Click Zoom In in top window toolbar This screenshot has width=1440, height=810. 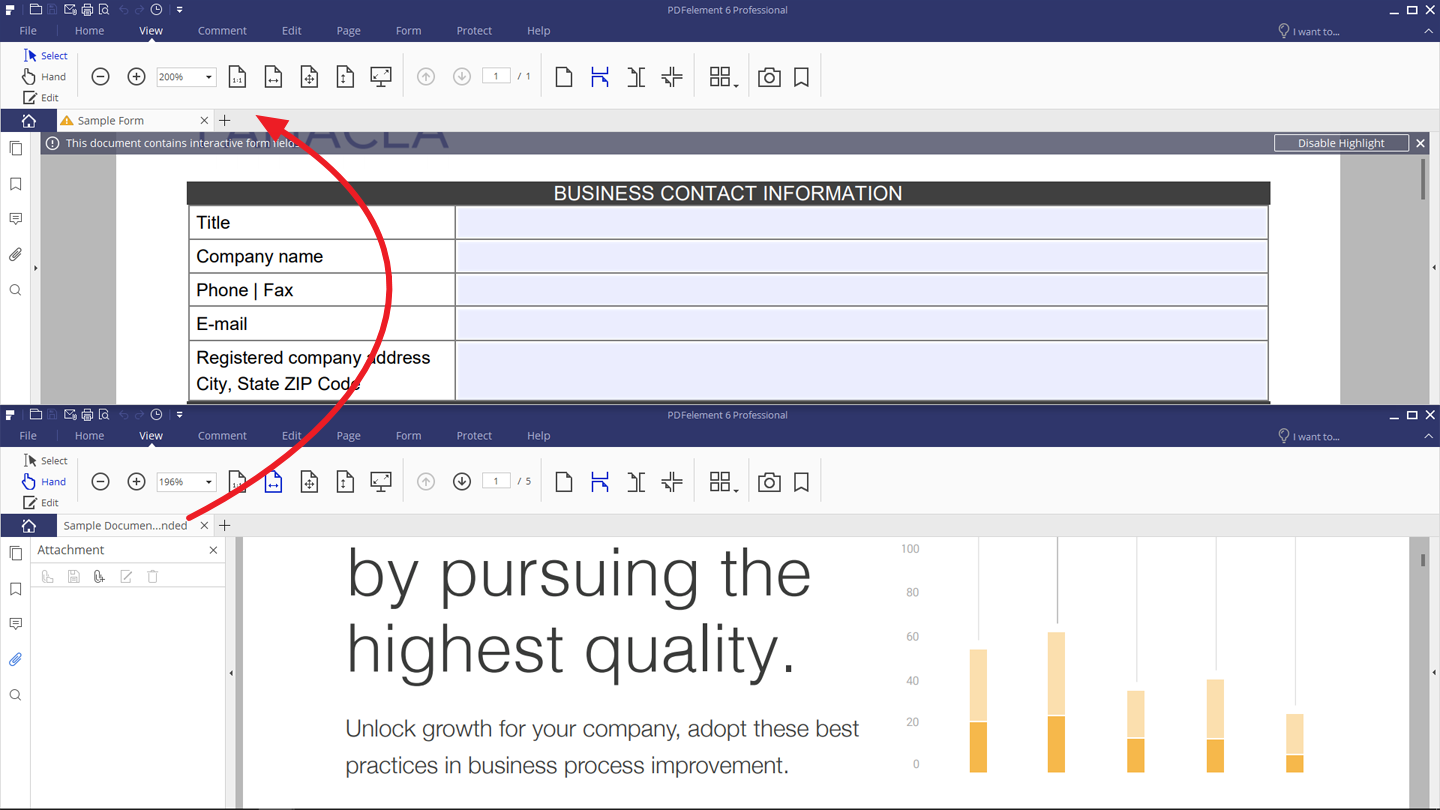point(136,77)
